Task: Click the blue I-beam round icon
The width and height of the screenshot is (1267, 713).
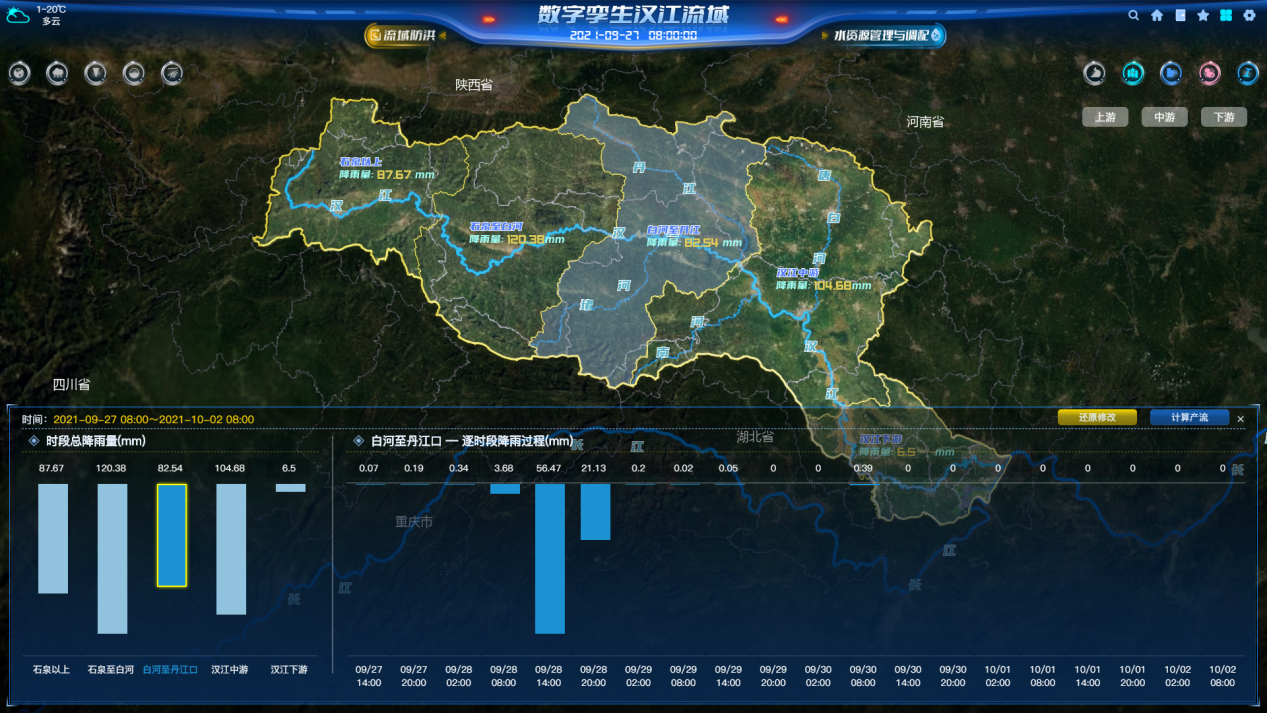Action: [x=1247, y=73]
